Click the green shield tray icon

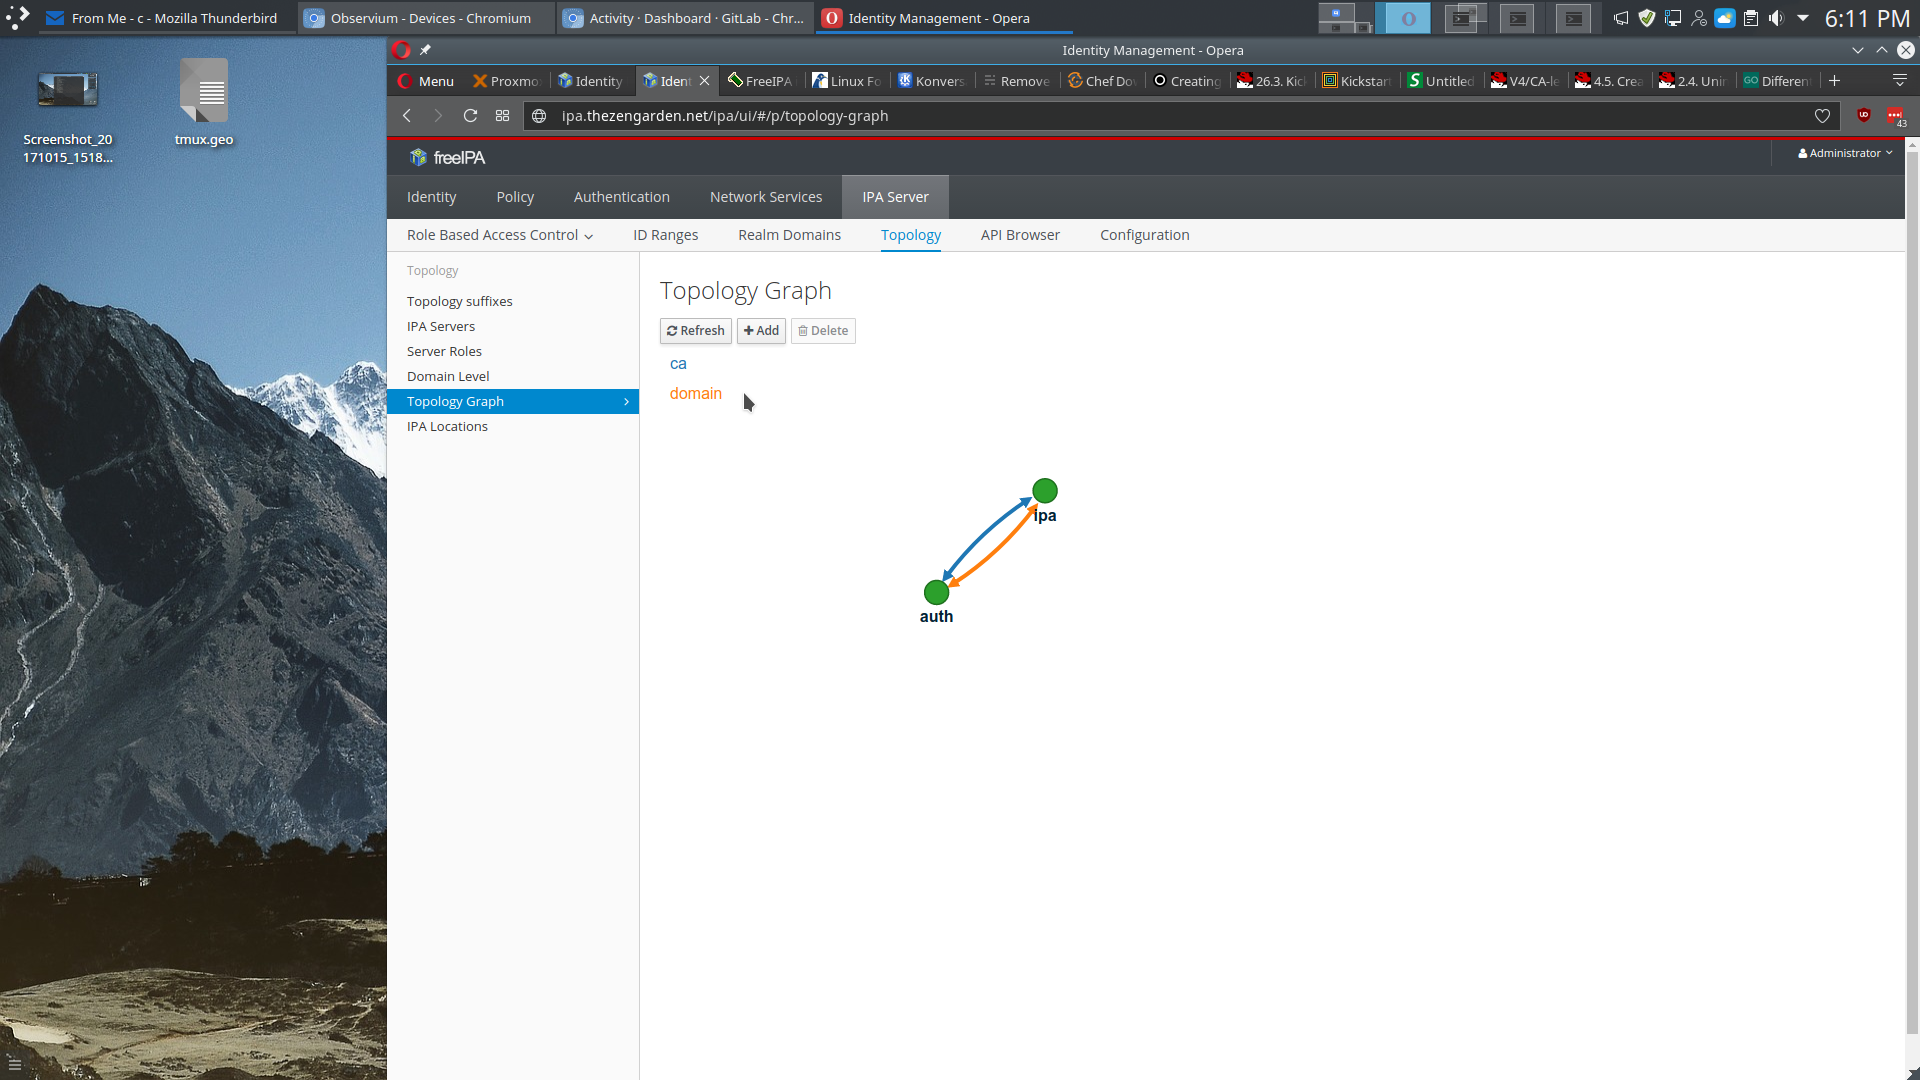1647,18
